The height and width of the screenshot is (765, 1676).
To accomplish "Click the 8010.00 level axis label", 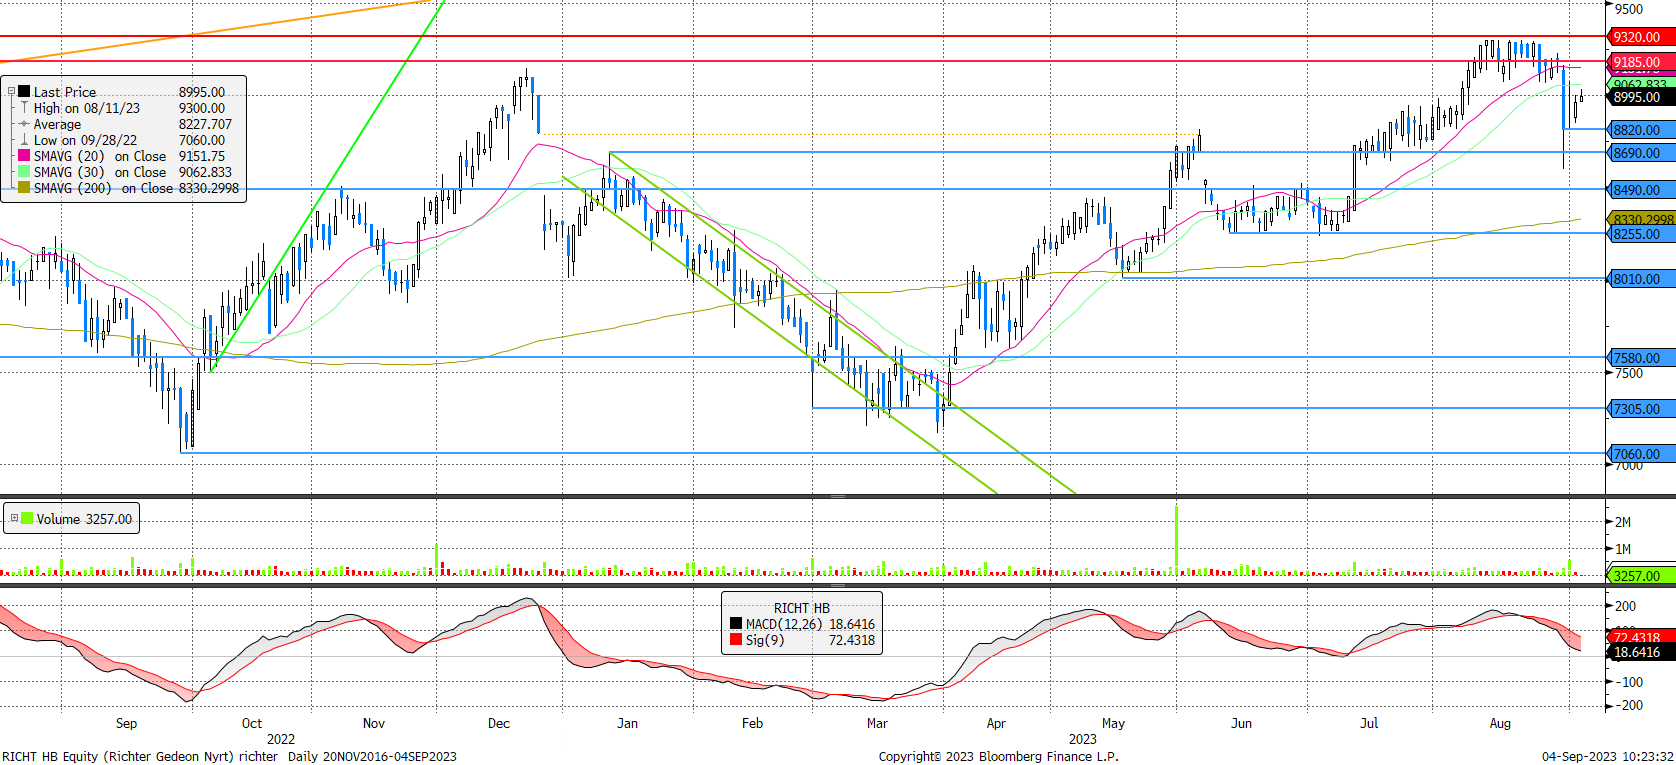I will (1639, 279).
